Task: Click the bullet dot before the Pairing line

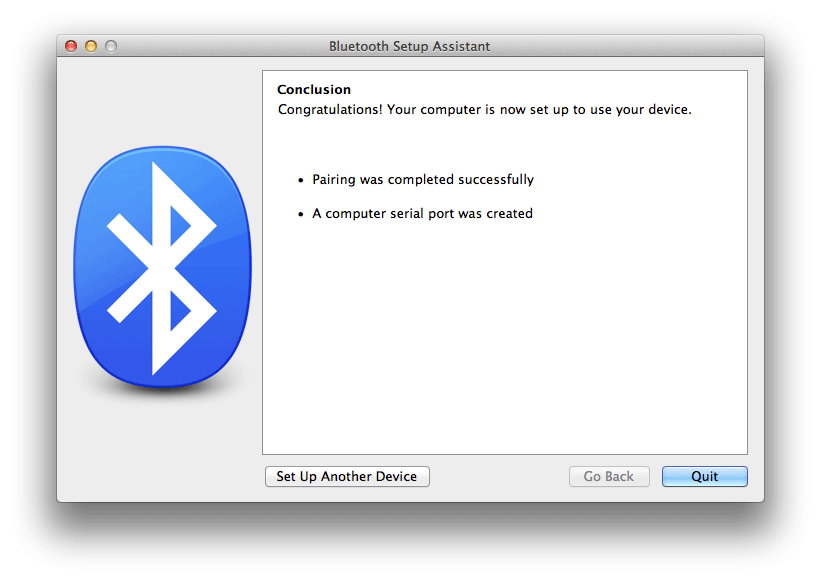Action: (x=301, y=180)
